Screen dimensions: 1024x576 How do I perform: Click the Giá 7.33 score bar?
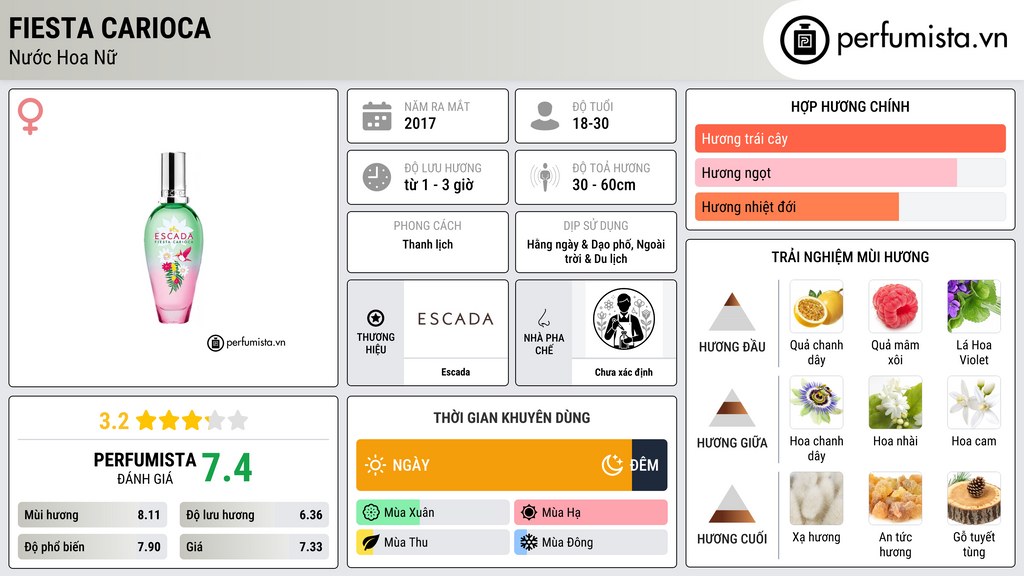pyautogui.click(x=254, y=547)
